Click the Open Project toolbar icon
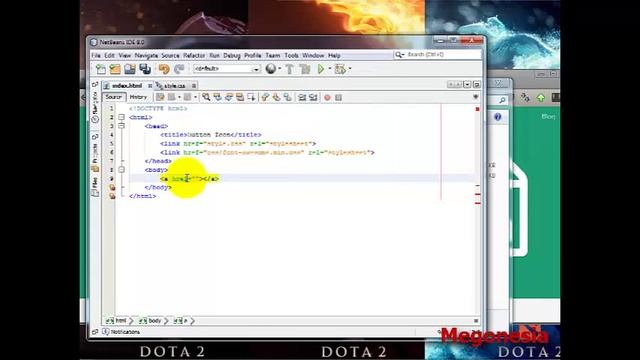This screenshot has width=640, height=360. coord(130,69)
